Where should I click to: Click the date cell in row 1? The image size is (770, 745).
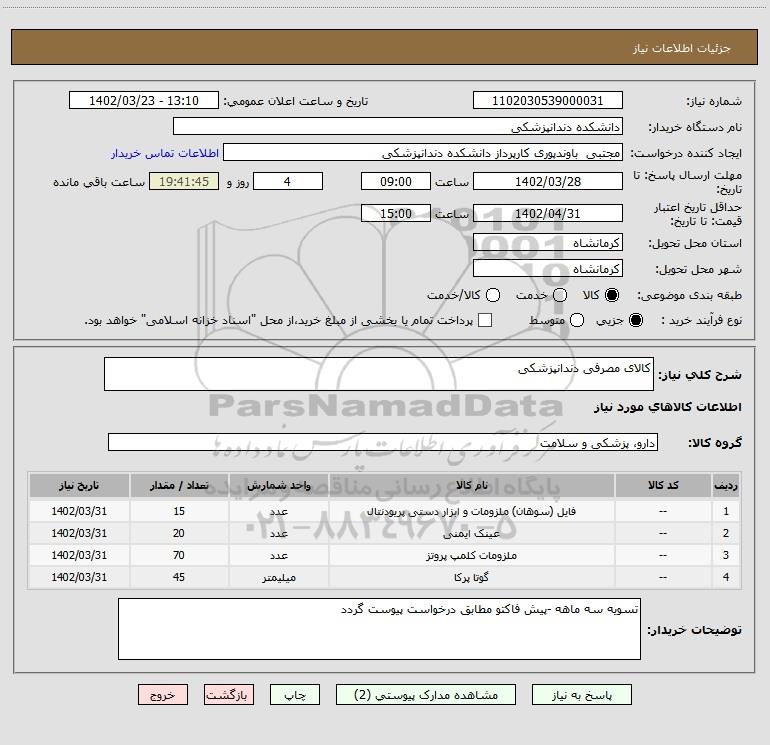coord(79,511)
